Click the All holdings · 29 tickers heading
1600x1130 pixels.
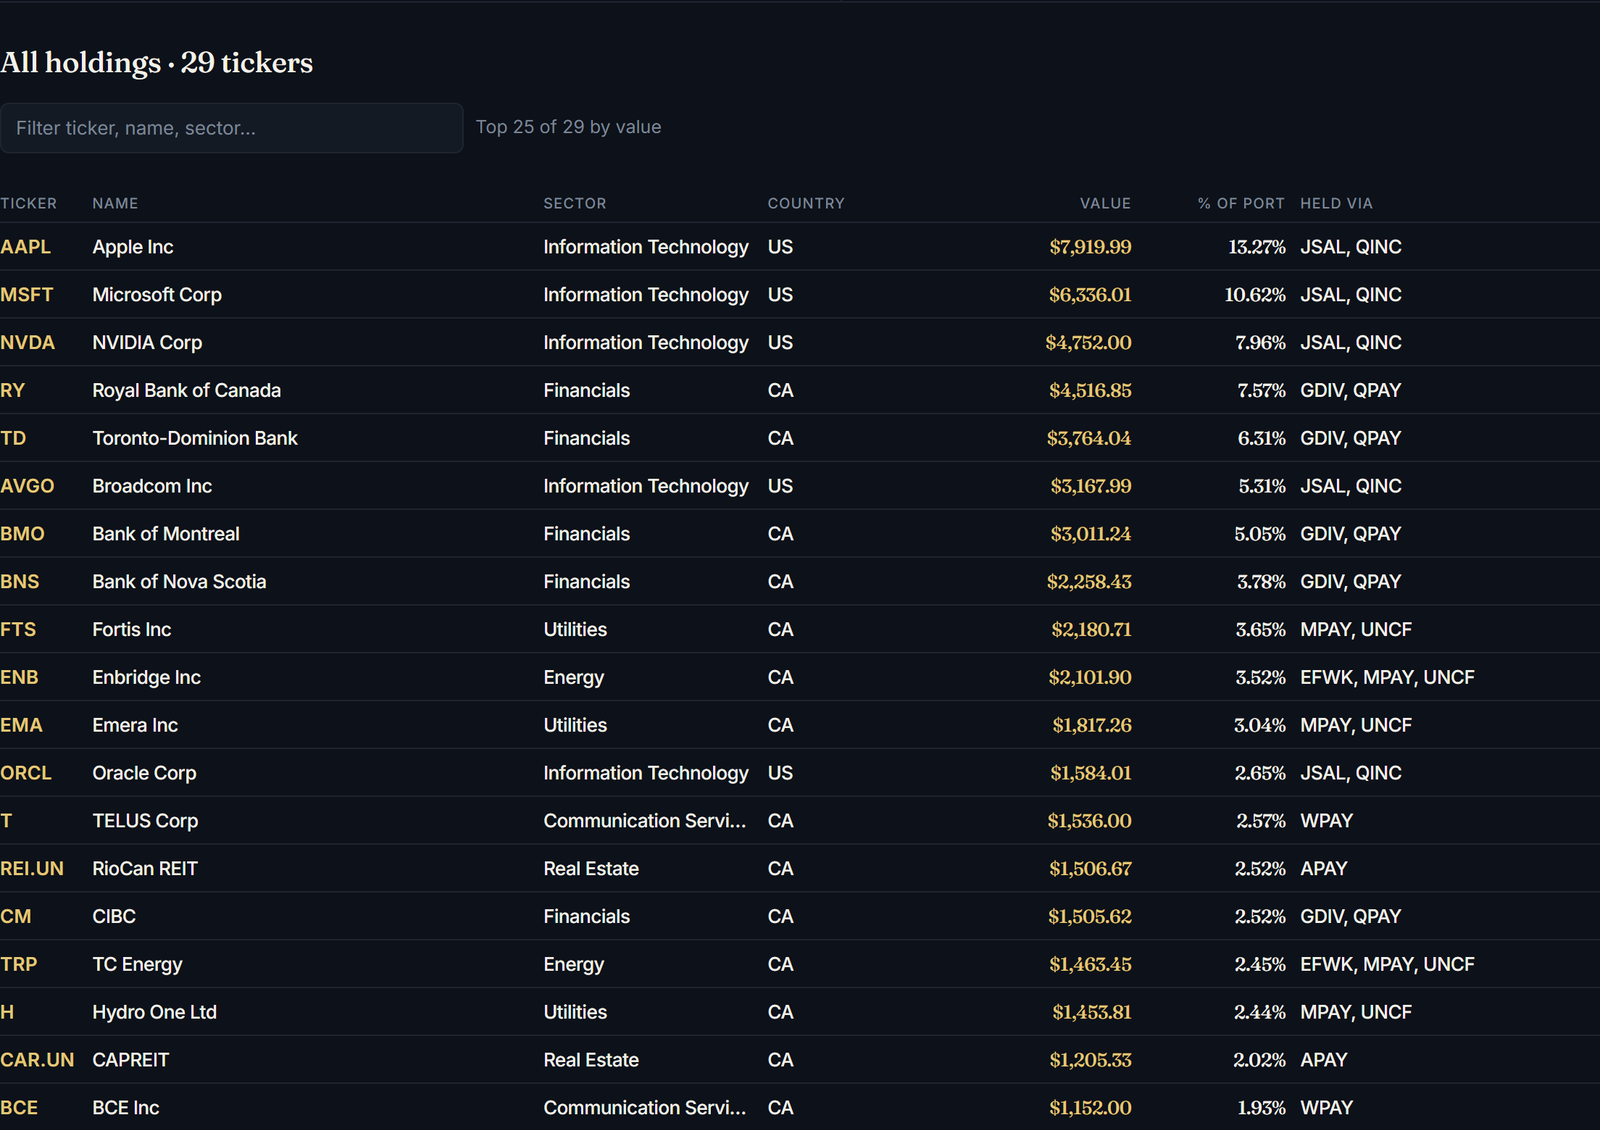[157, 63]
